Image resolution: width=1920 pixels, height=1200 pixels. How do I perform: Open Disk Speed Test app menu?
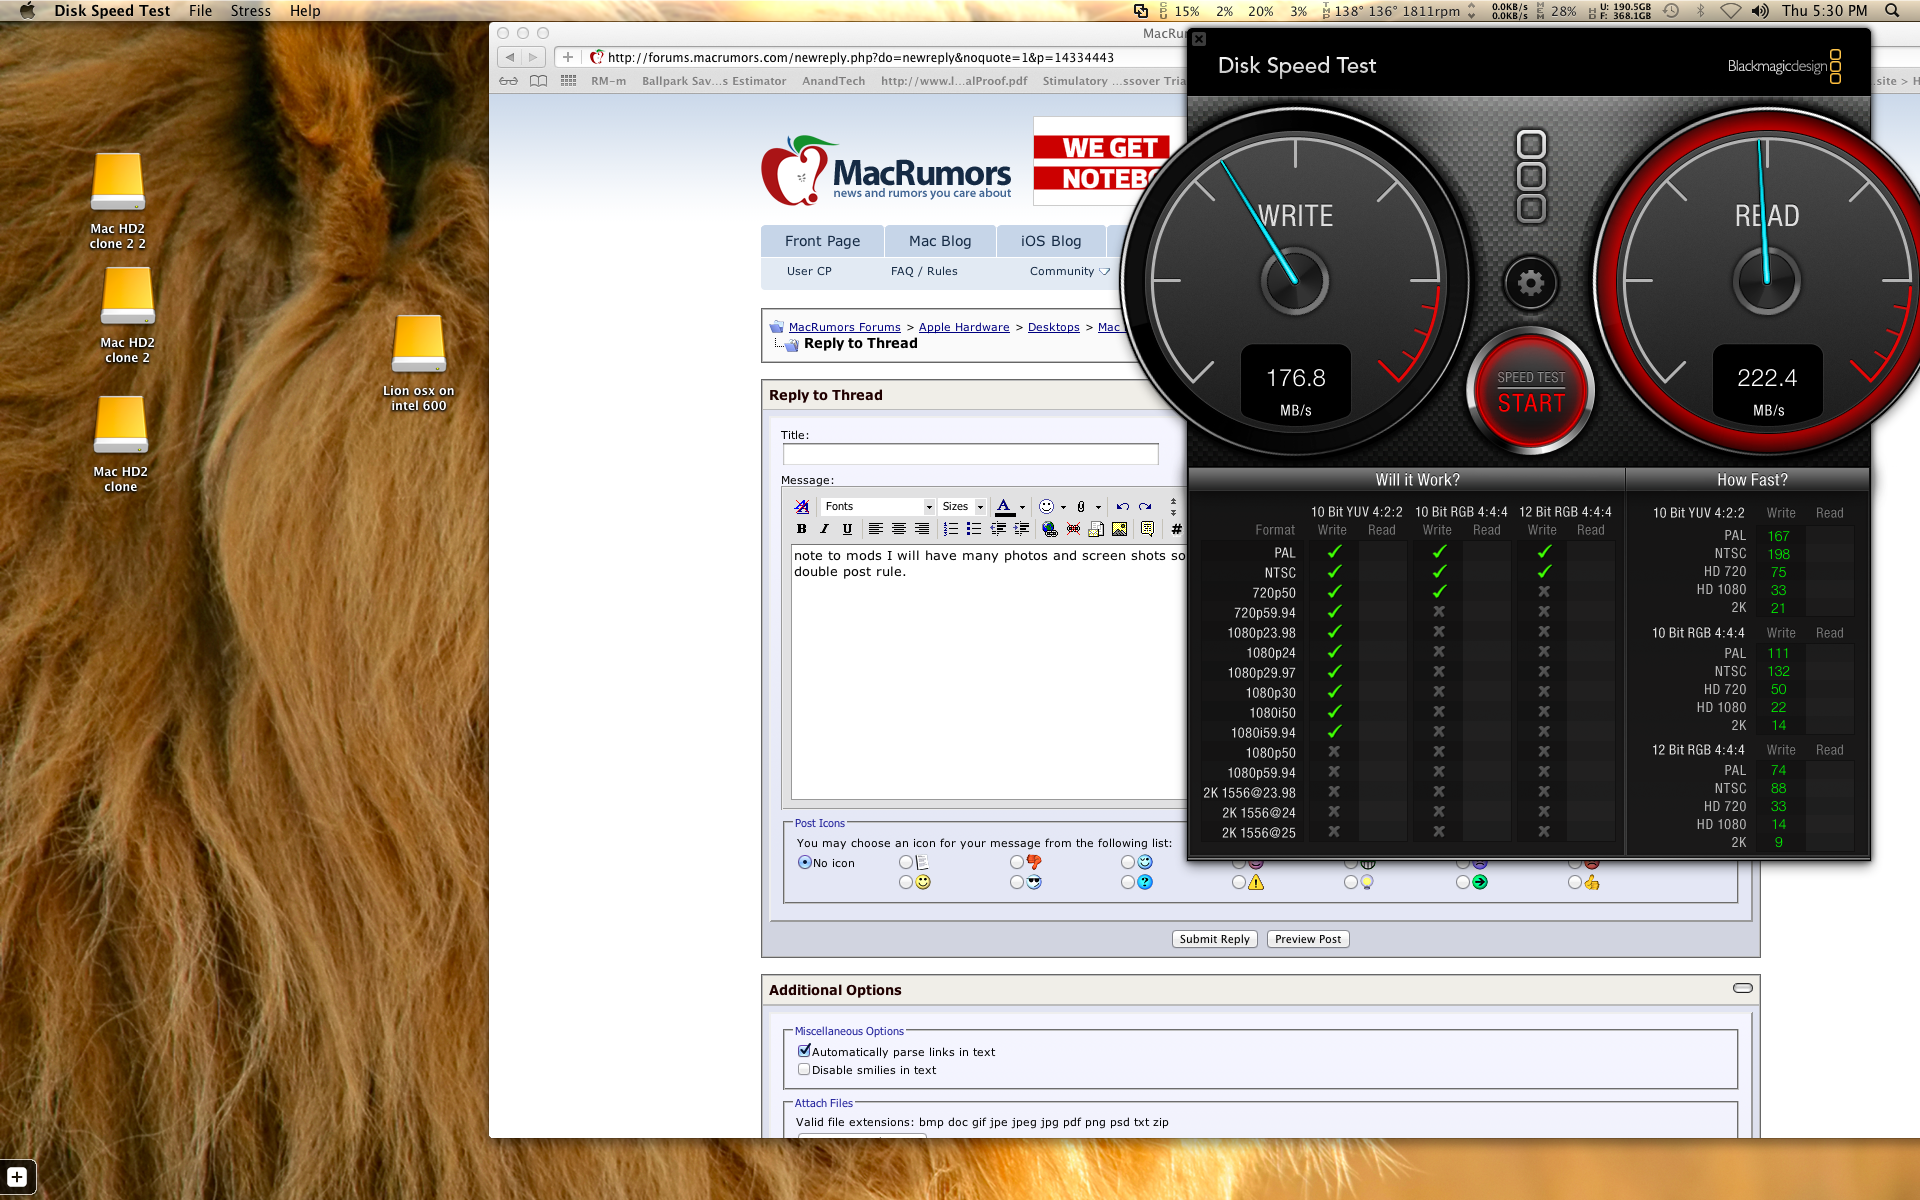coord(112,11)
